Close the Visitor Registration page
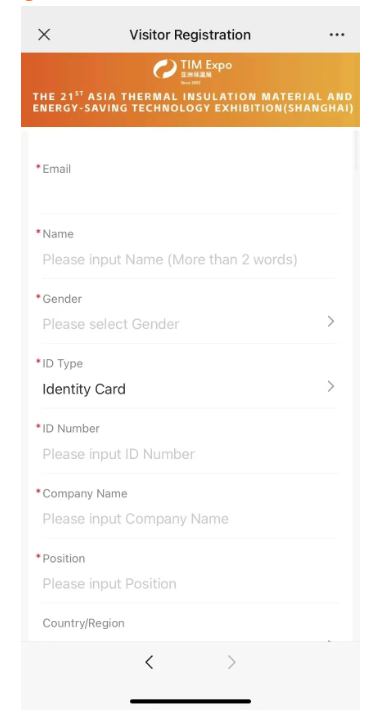 [44, 35]
